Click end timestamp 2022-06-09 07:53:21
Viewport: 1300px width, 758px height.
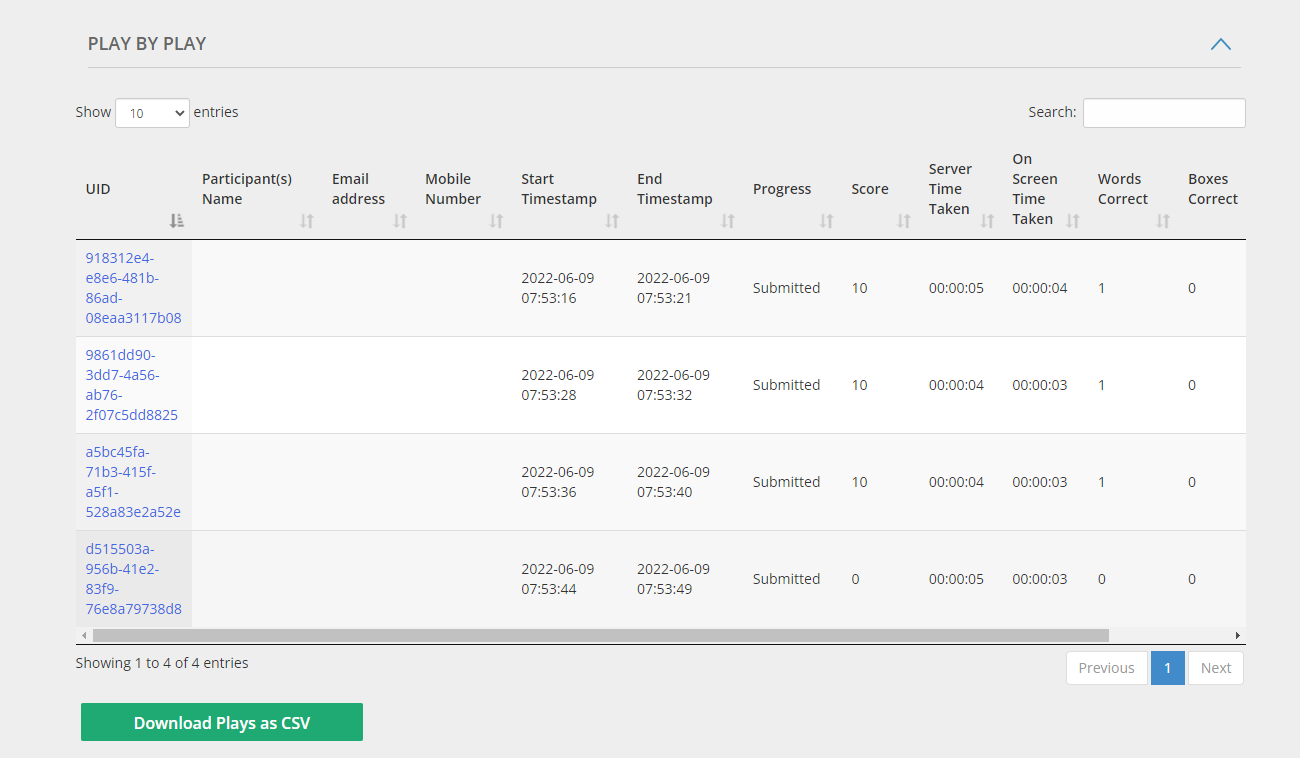pos(673,288)
